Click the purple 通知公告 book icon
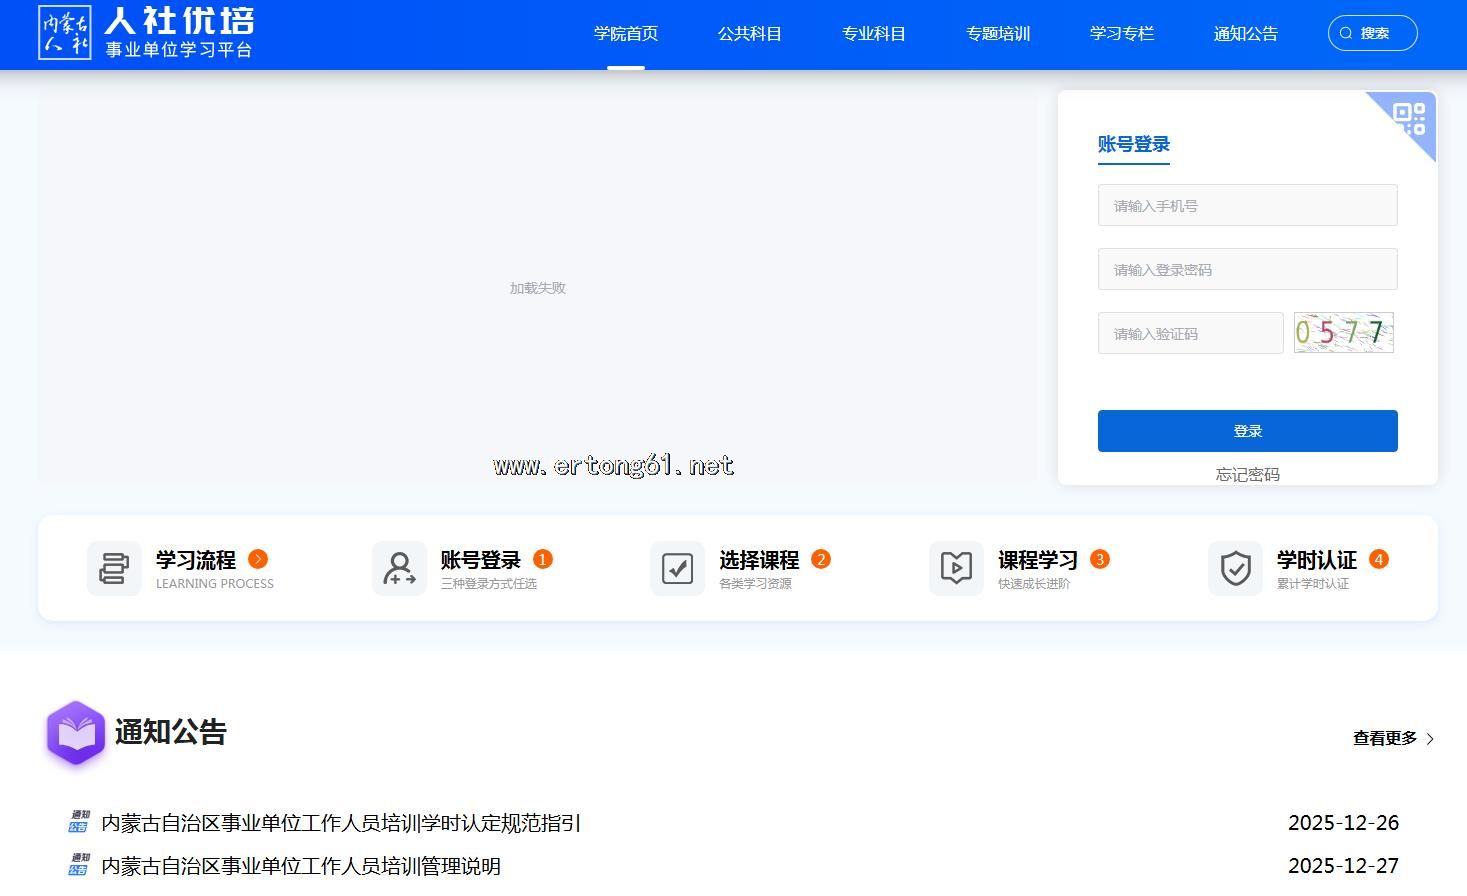Screen dimensions: 1467x896 pos(76,733)
